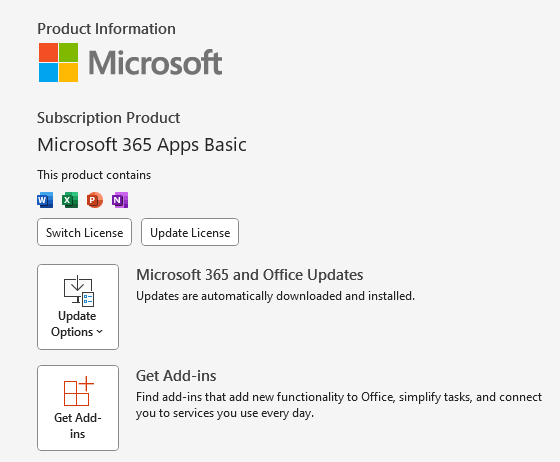
Task: Click the 'This product contains' text
Action: [94, 175]
